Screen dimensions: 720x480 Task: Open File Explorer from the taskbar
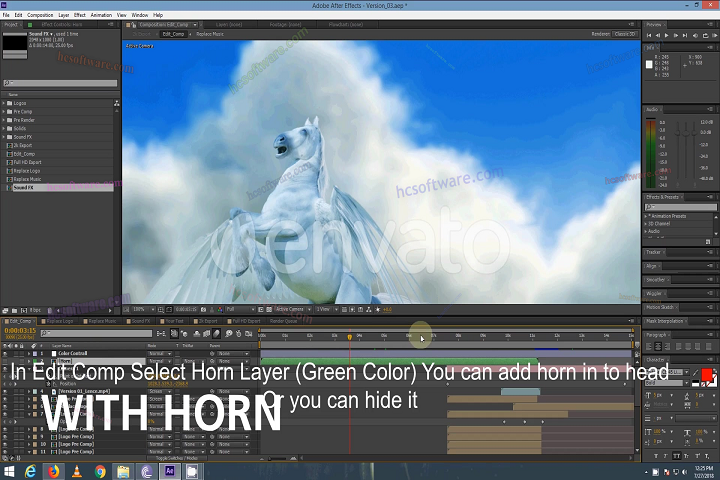(x=123, y=471)
